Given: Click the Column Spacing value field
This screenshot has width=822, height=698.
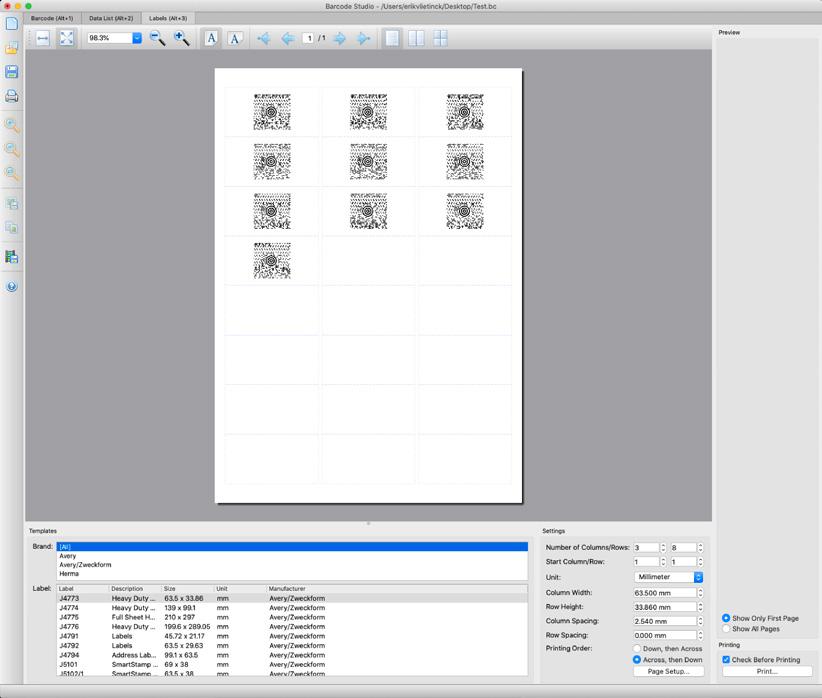Looking at the screenshot, I should (665, 621).
